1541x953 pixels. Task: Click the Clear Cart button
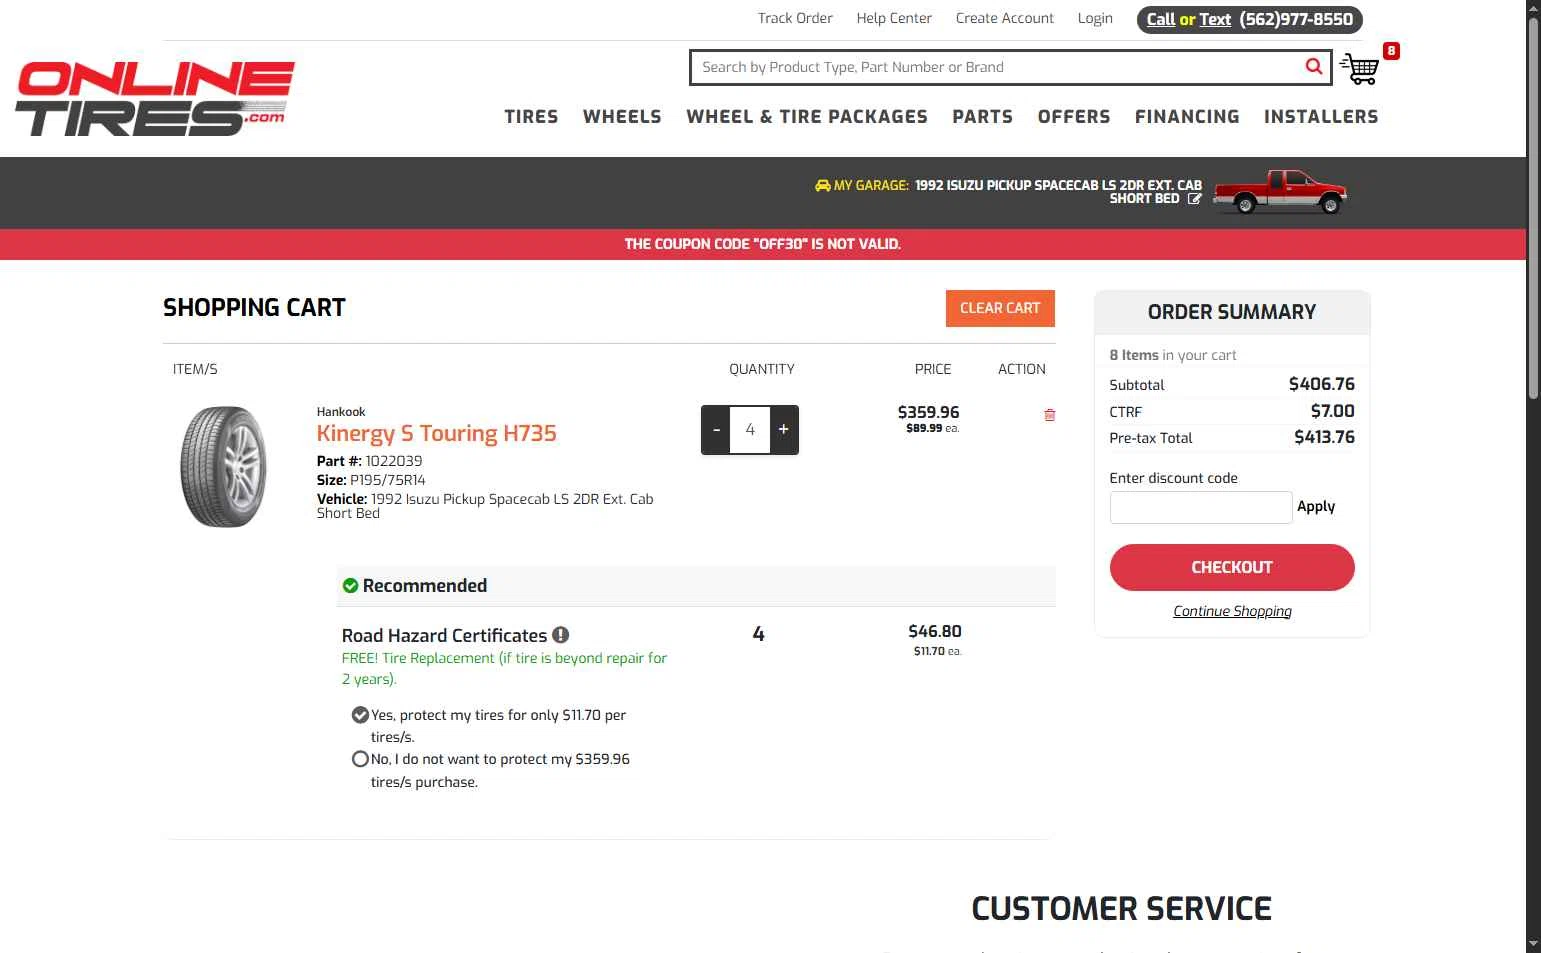(1000, 308)
